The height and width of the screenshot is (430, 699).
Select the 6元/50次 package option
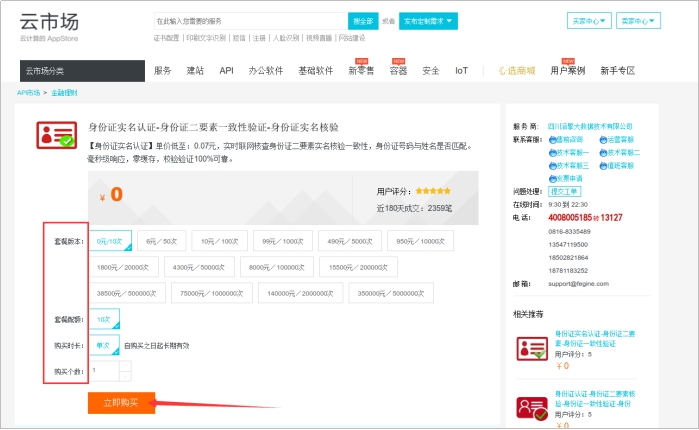(x=161, y=241)
